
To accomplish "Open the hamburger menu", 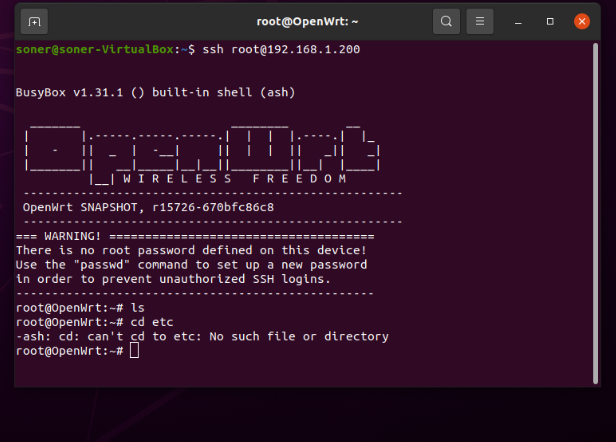I will click(x=480, y=21).
